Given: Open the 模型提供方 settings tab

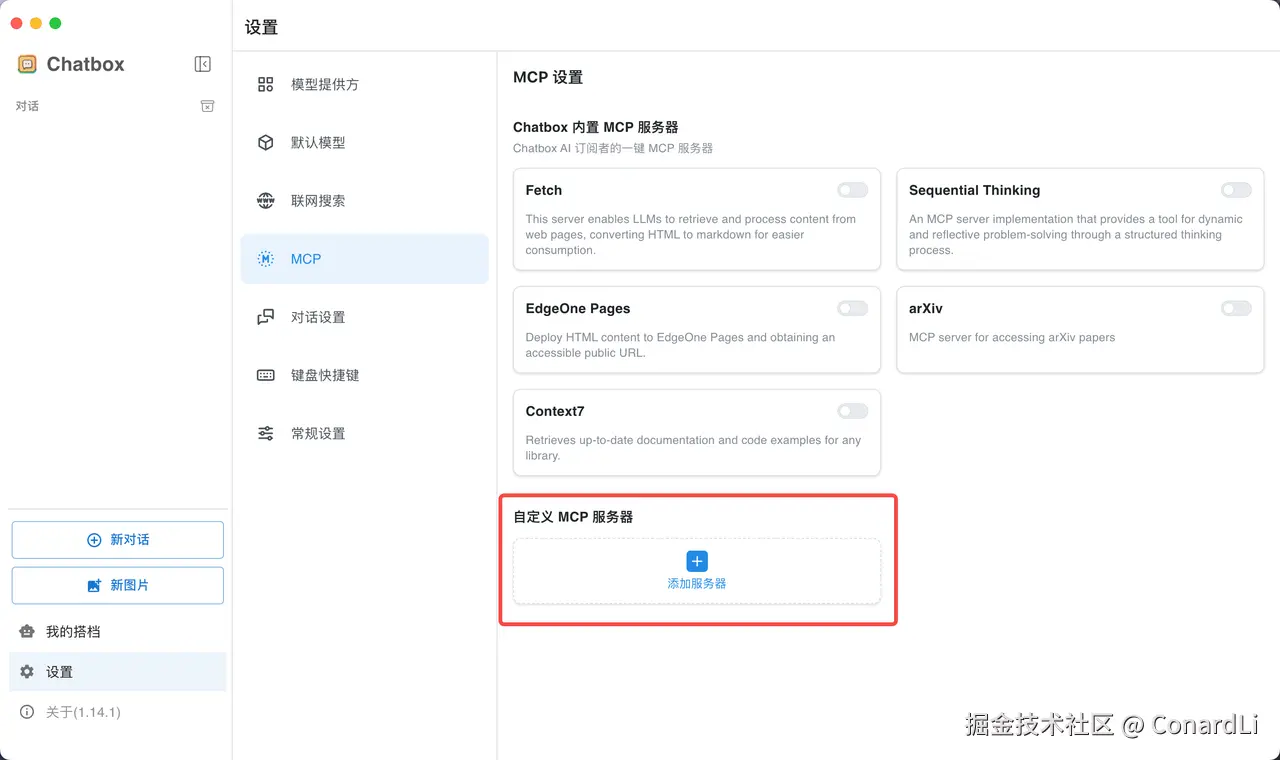Looking at the screenshot, I should coord(364,85).
